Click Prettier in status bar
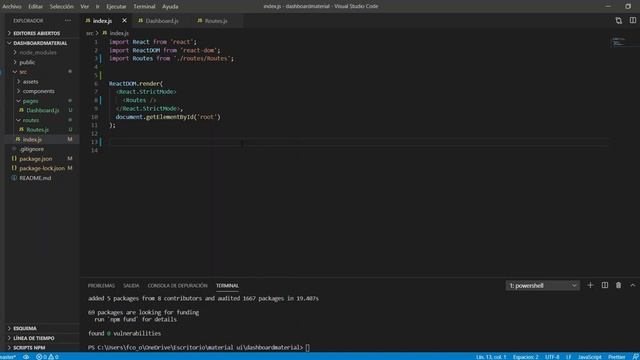The image size is (640, 360). pos(616,357)
